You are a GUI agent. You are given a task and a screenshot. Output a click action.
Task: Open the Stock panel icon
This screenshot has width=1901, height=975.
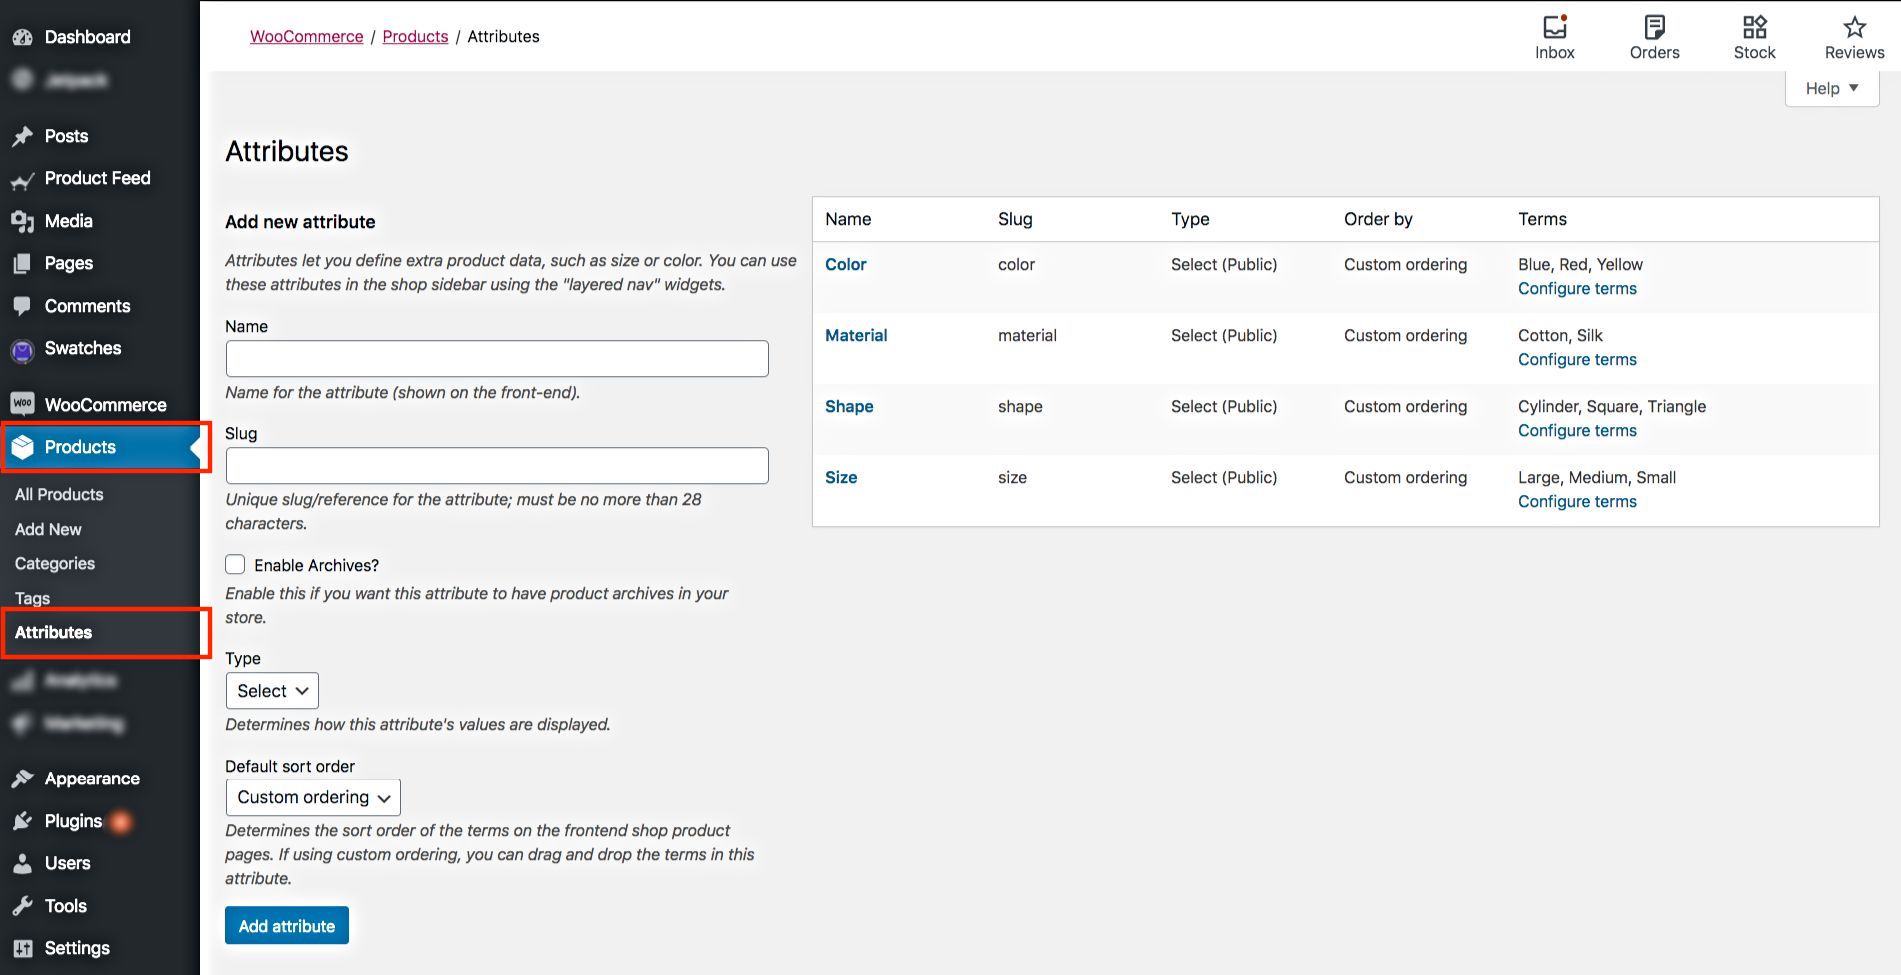point(1754,27)
